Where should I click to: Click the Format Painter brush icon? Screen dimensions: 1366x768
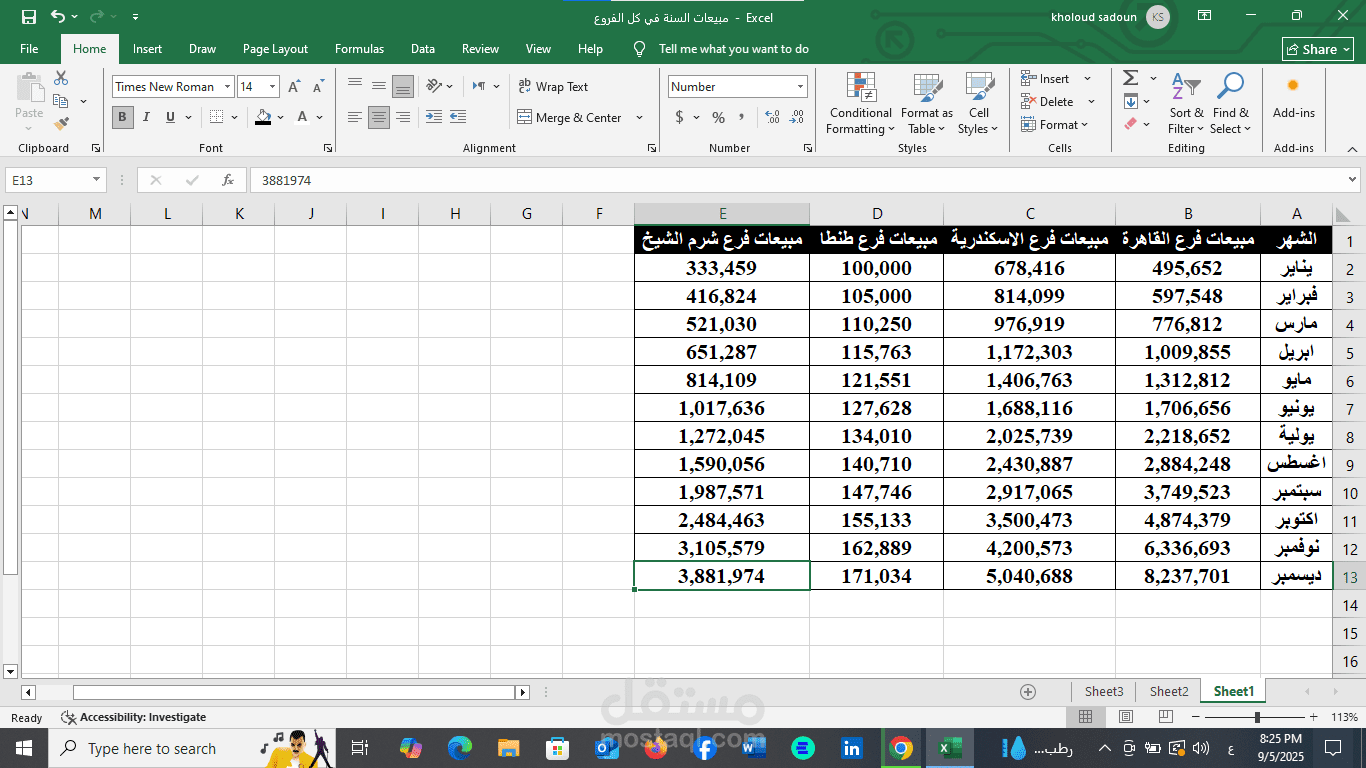[61, 124]
